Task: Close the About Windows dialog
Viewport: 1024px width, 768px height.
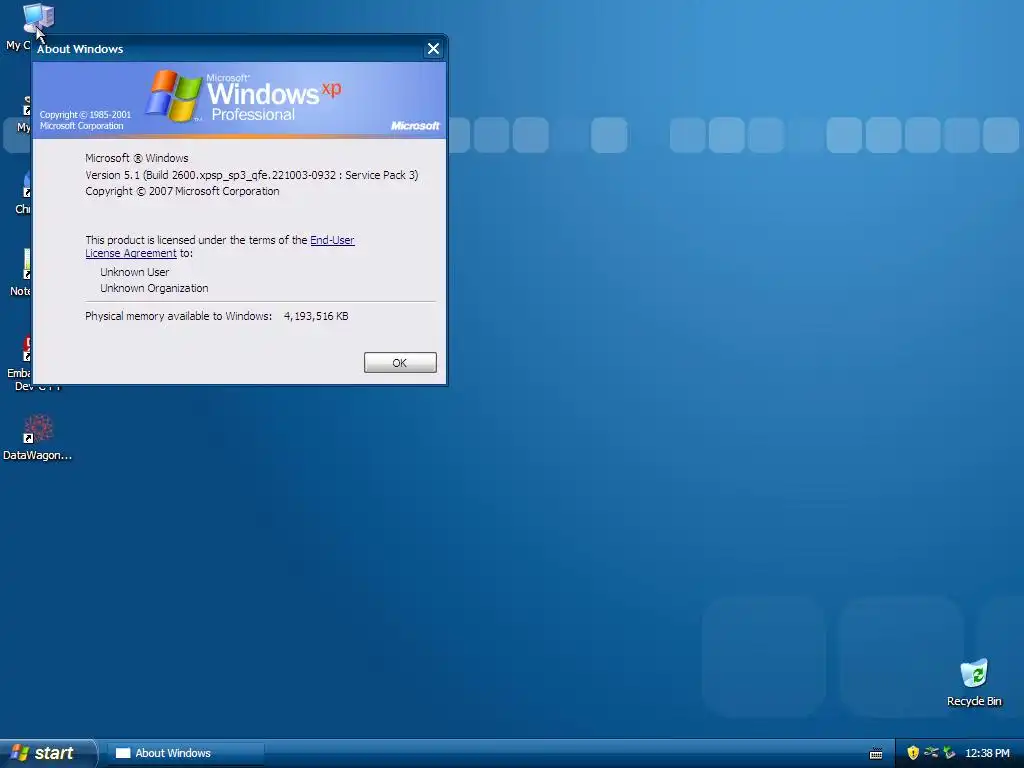Action: coord(433,49)
